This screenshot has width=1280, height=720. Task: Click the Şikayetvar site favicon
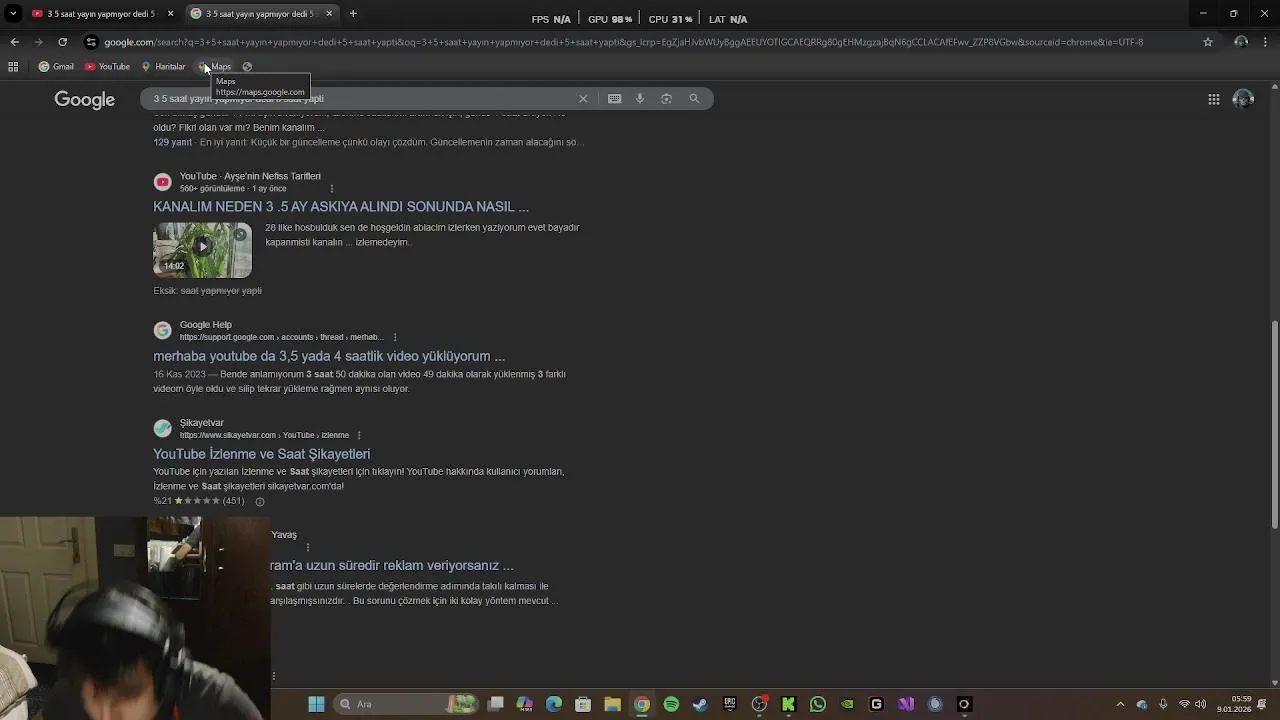(x=162, y=429)
